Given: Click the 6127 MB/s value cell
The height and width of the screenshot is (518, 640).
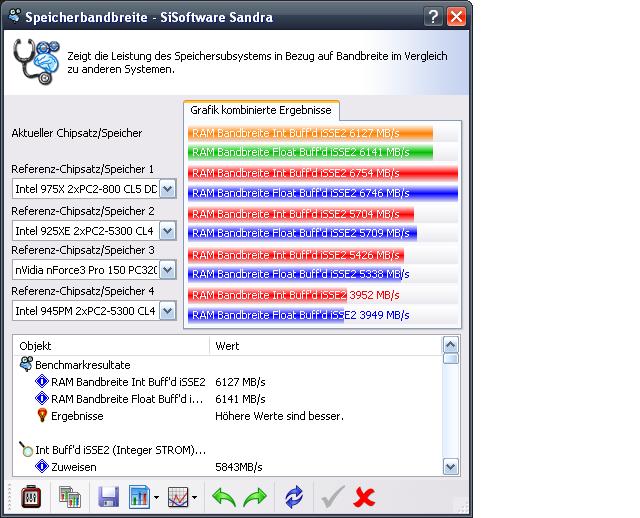Looking at the screenshot, I should tap(240, 382).
